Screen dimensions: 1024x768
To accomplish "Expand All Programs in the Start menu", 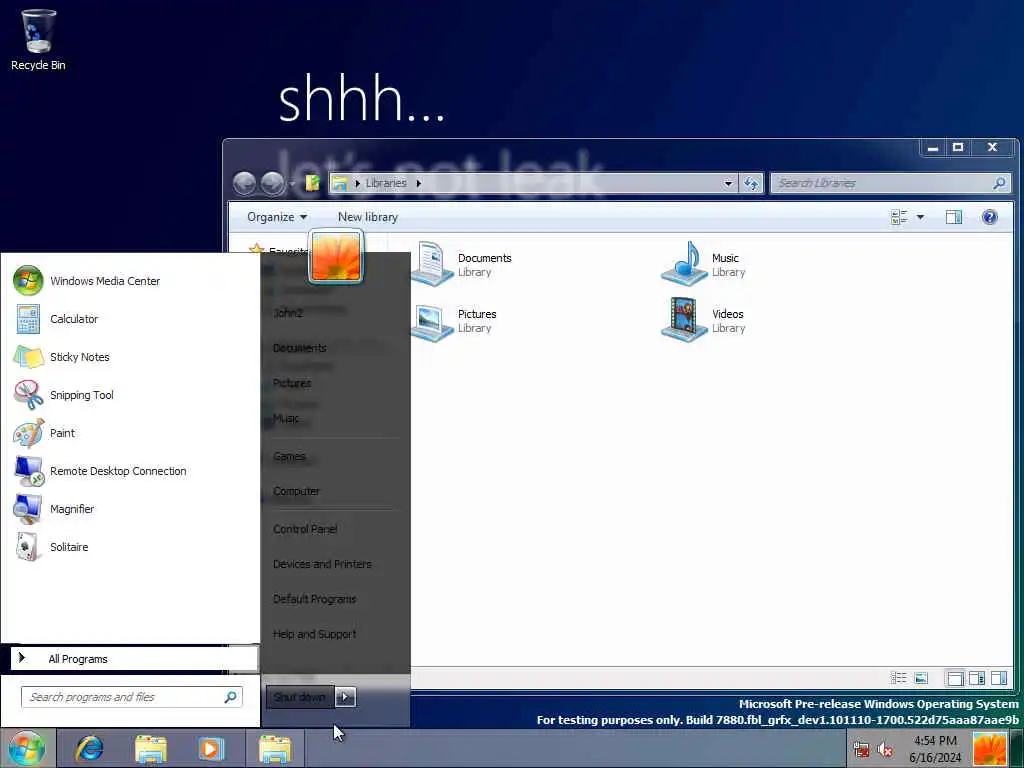I will (134, 658).
